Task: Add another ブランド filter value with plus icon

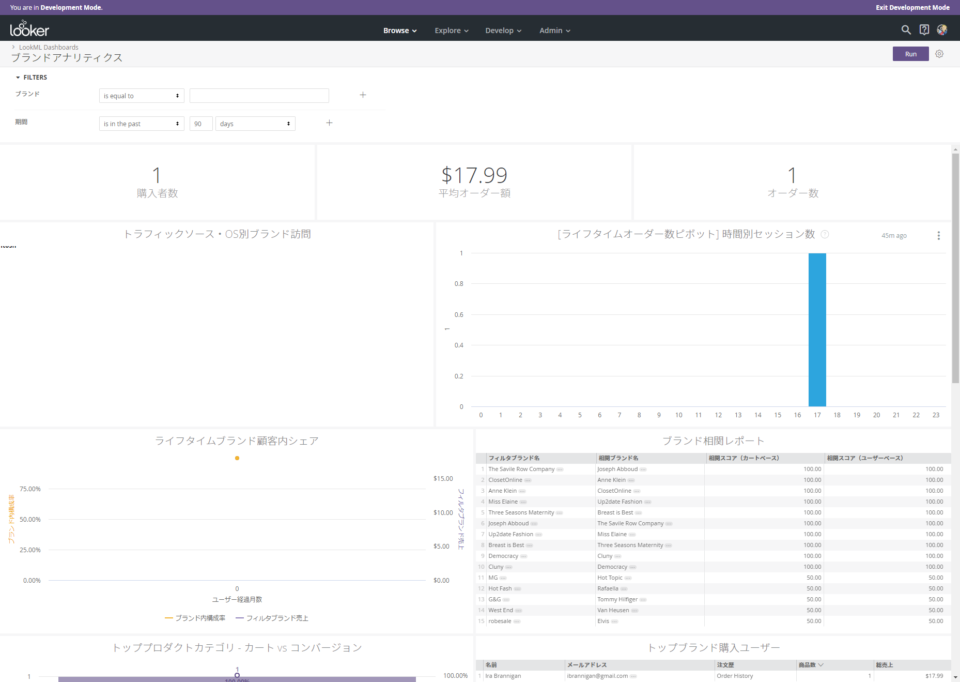Action: tap(363, 96)
